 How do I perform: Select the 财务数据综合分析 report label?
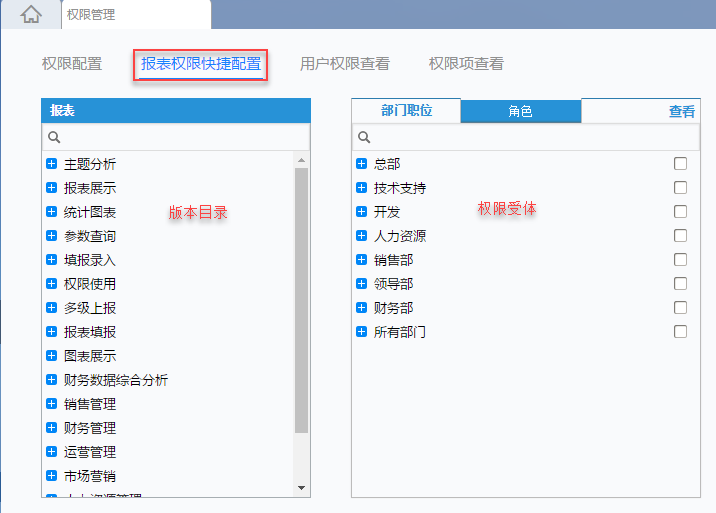point(116,380)
